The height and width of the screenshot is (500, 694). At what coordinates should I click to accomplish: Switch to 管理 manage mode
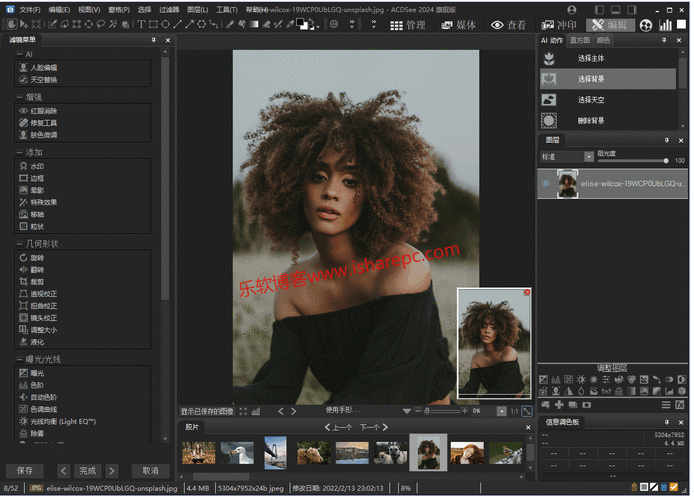point(408,25)
